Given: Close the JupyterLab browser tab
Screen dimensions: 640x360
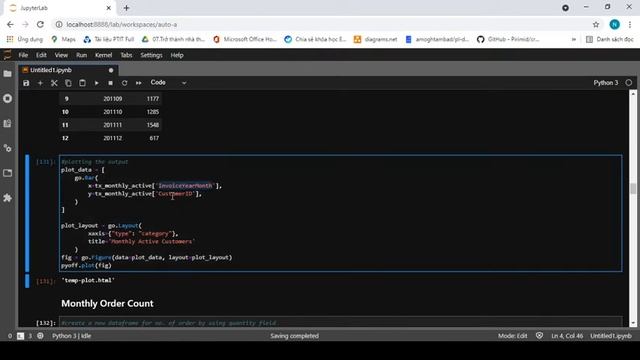Looking at the screenshot, I should 109,8.
